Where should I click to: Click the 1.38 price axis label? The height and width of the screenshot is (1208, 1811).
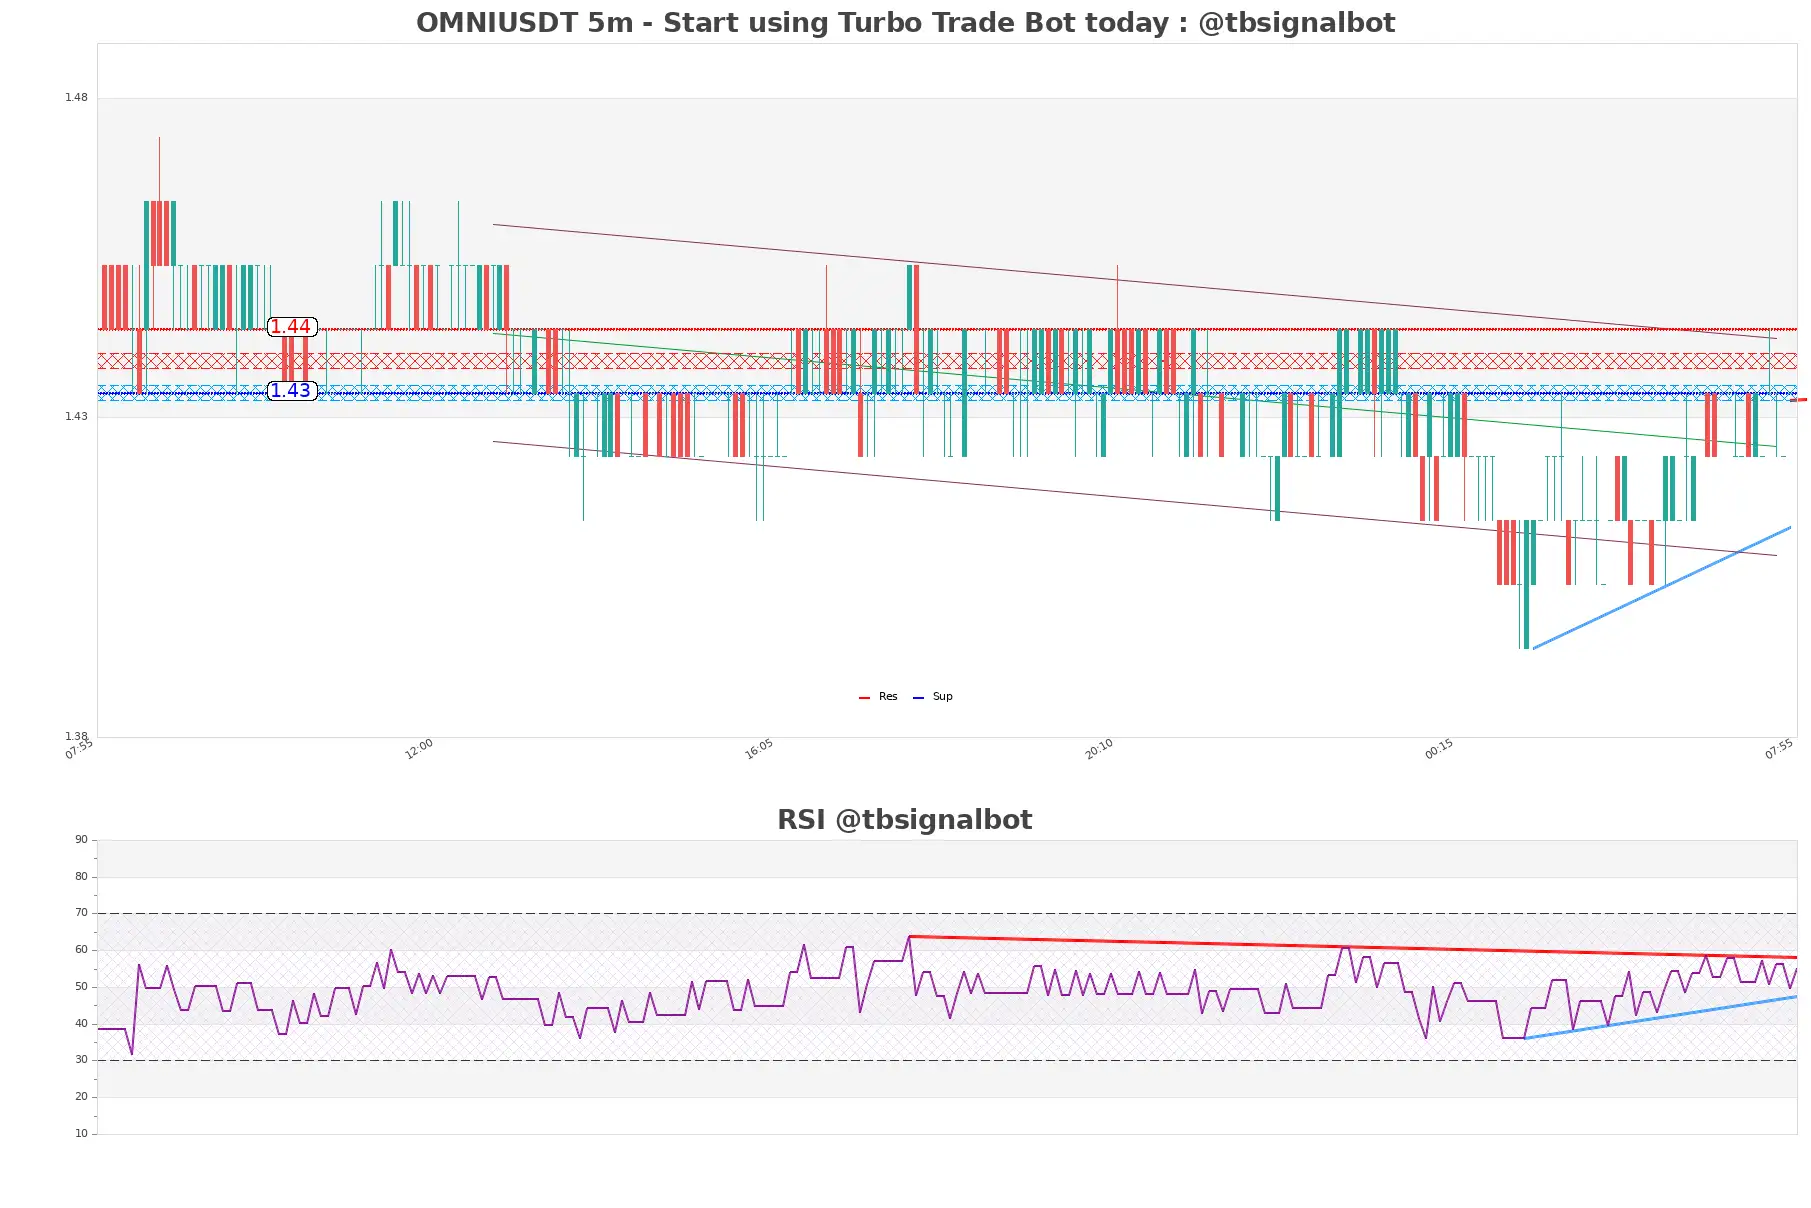coord(76,736)
